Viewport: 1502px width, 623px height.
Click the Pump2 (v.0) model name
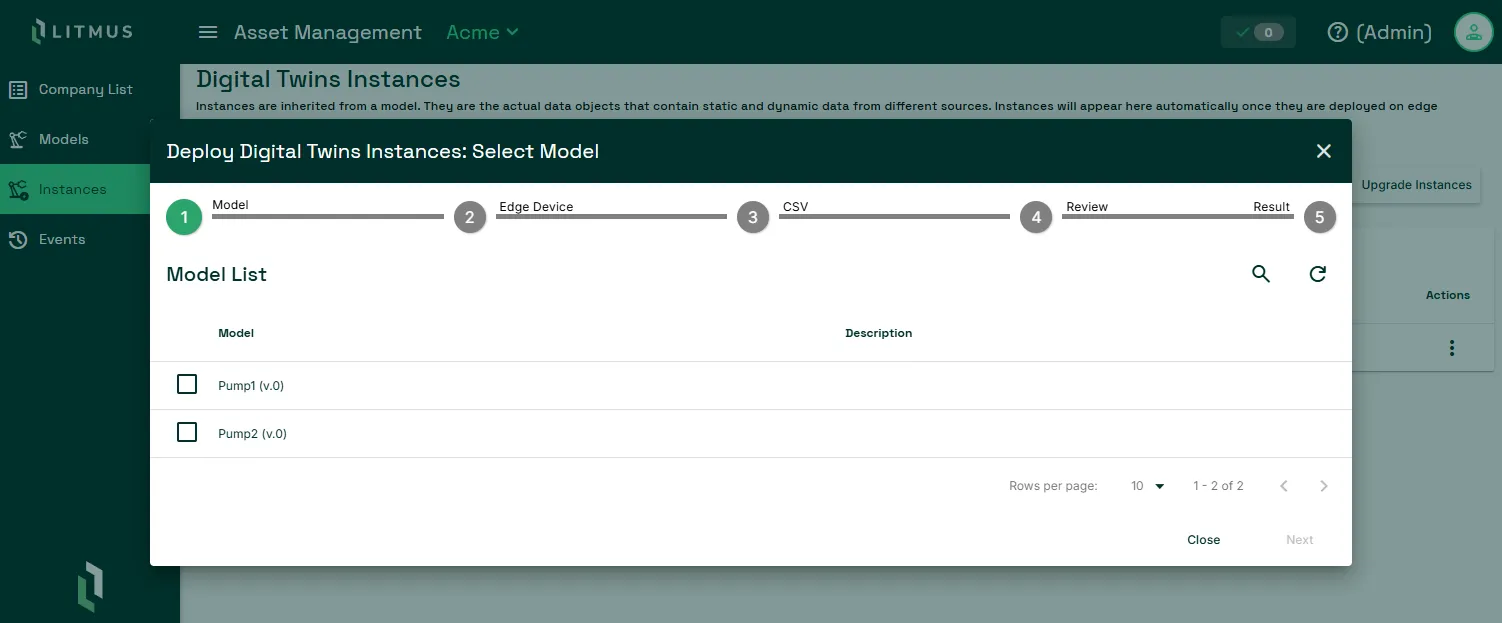pos(253,434)
